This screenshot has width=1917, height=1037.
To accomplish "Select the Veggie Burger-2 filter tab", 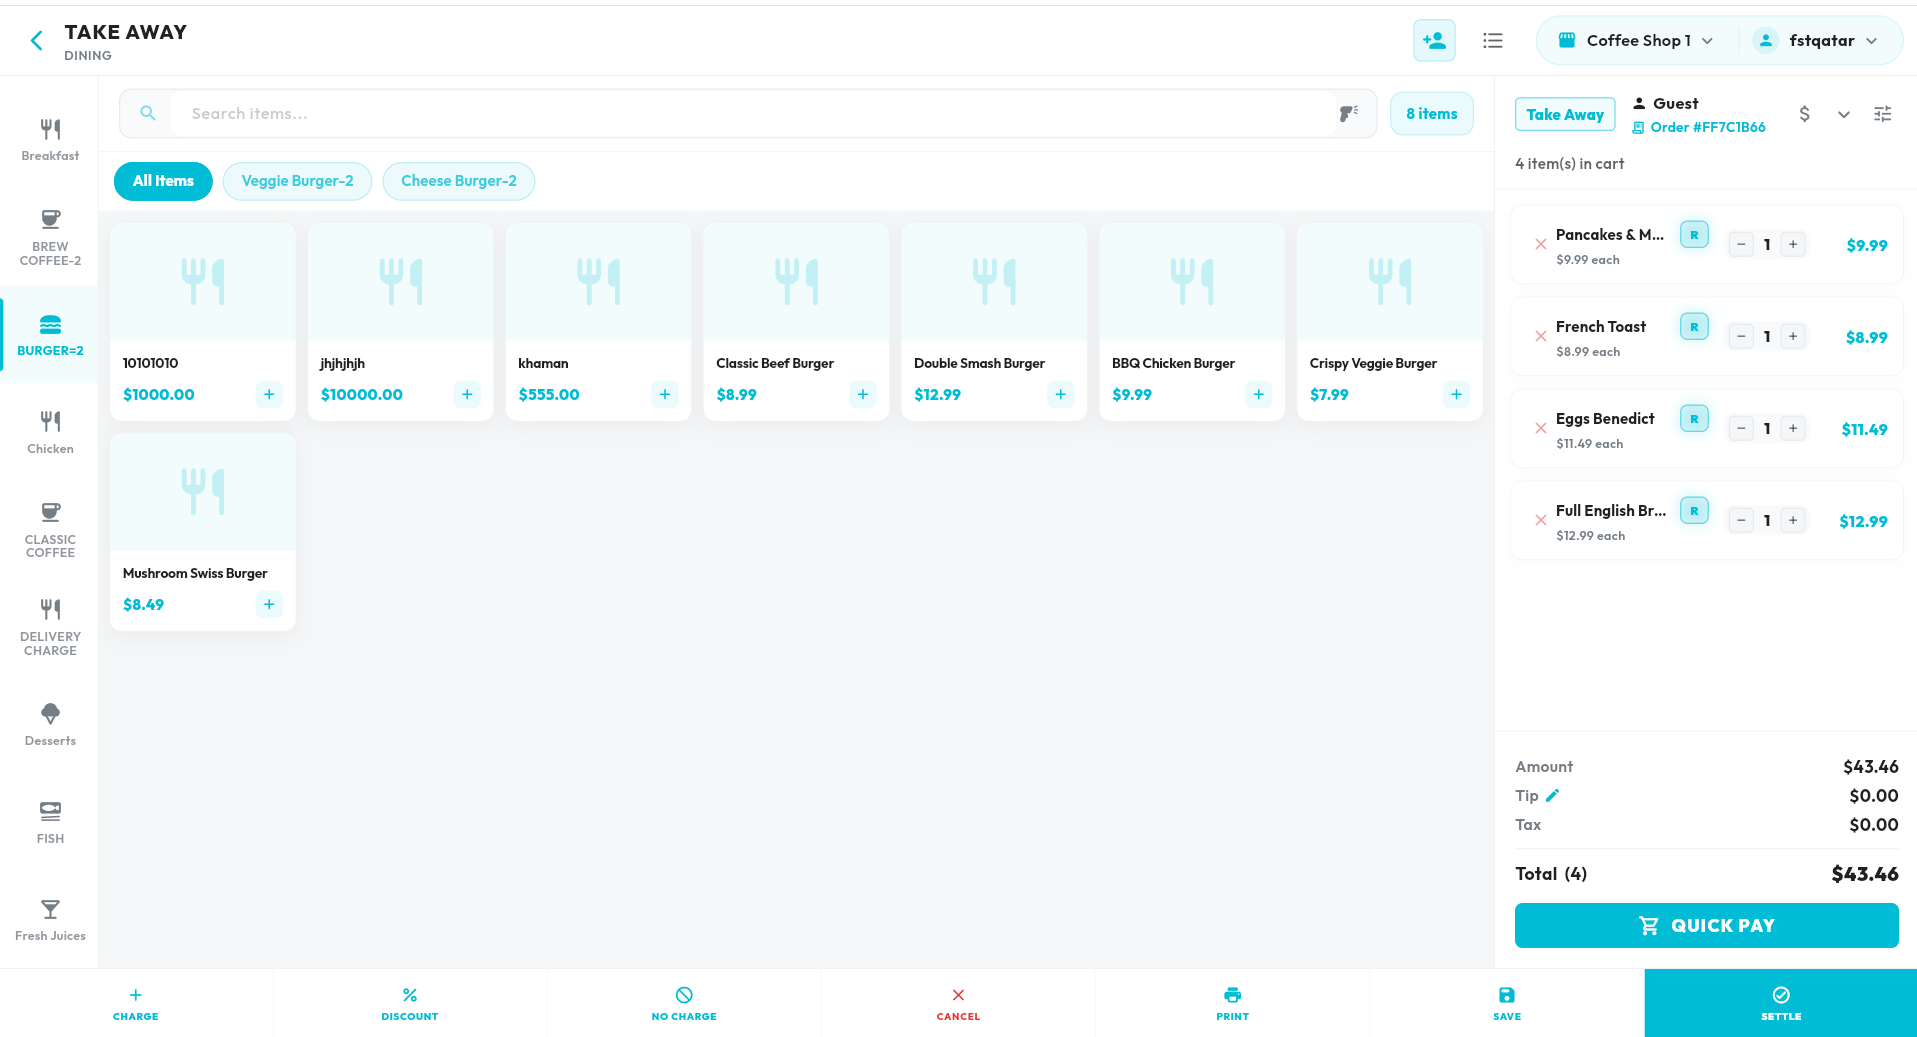I will (297, 181).
